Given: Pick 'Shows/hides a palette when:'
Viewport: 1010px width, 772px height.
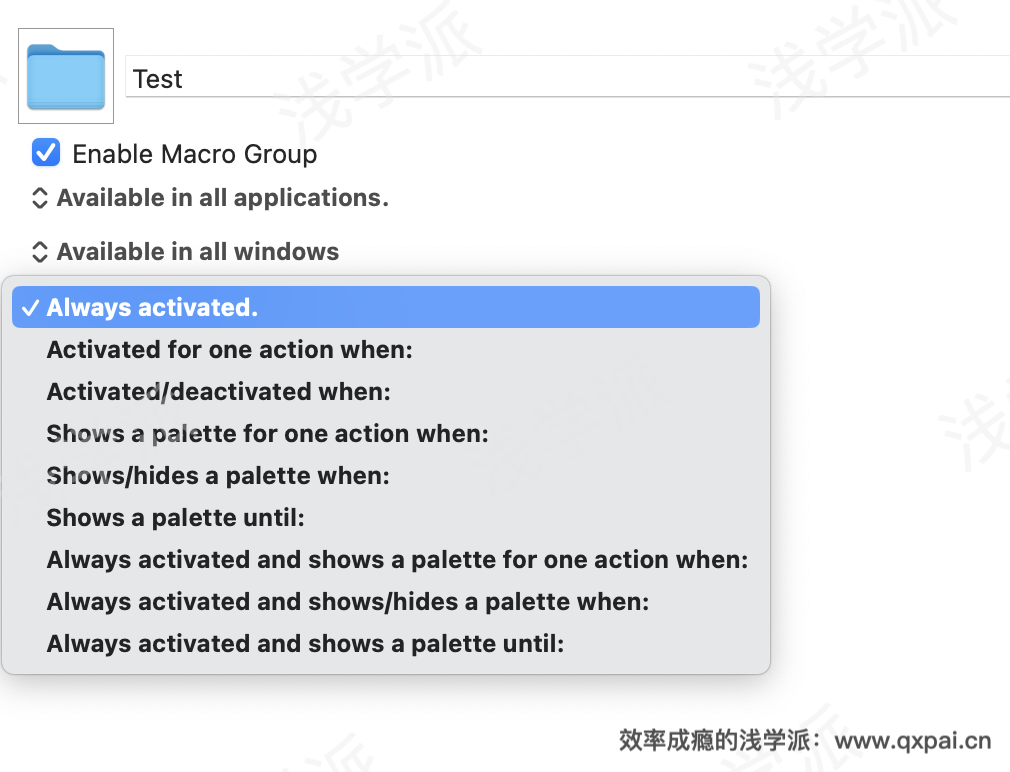Looking at the screenshot, I should coord(217,476).
